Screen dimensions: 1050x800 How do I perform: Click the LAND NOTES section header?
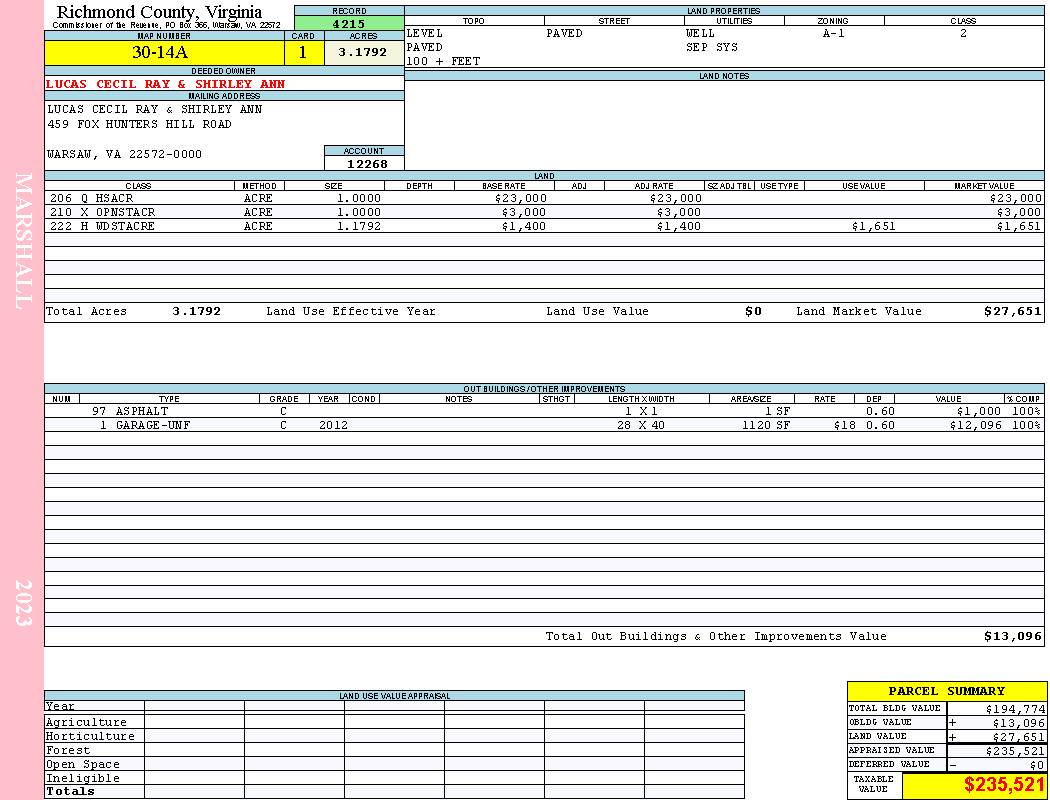[x=724, y=76]
